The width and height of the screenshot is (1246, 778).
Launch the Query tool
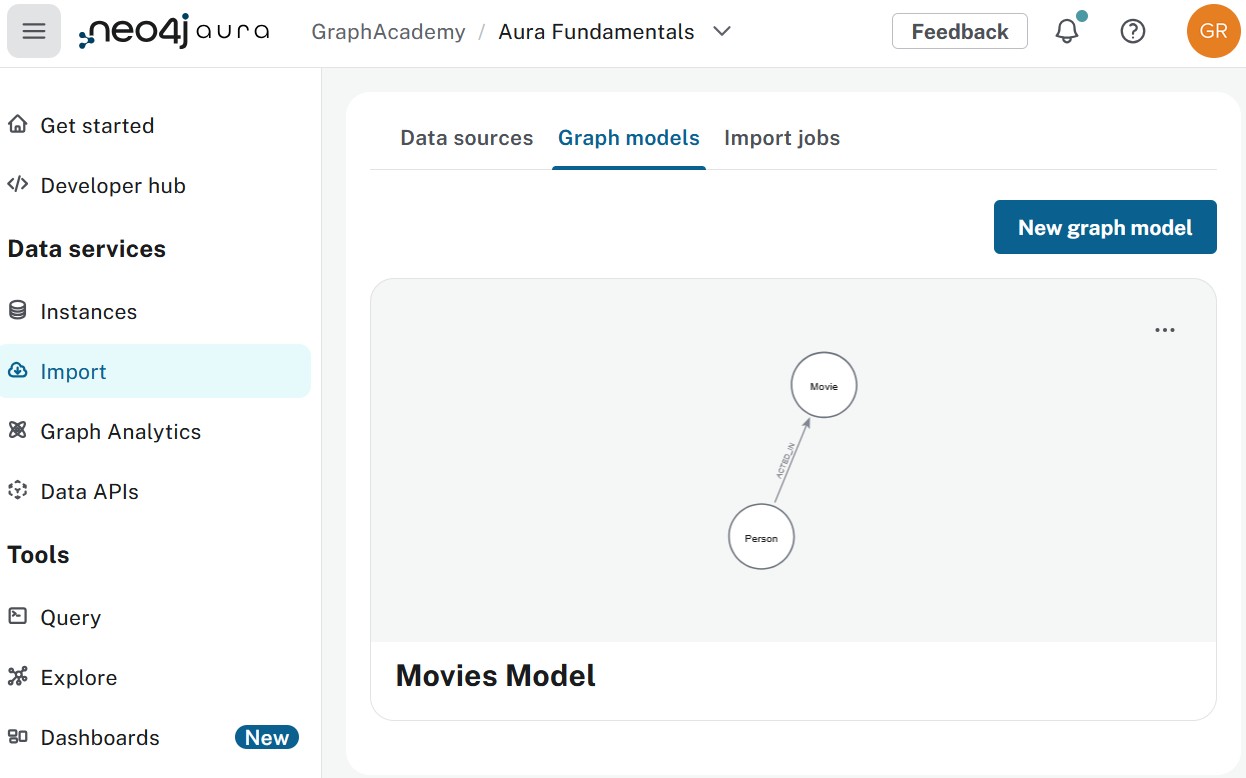pyautogui.click(x=70, y=617)
